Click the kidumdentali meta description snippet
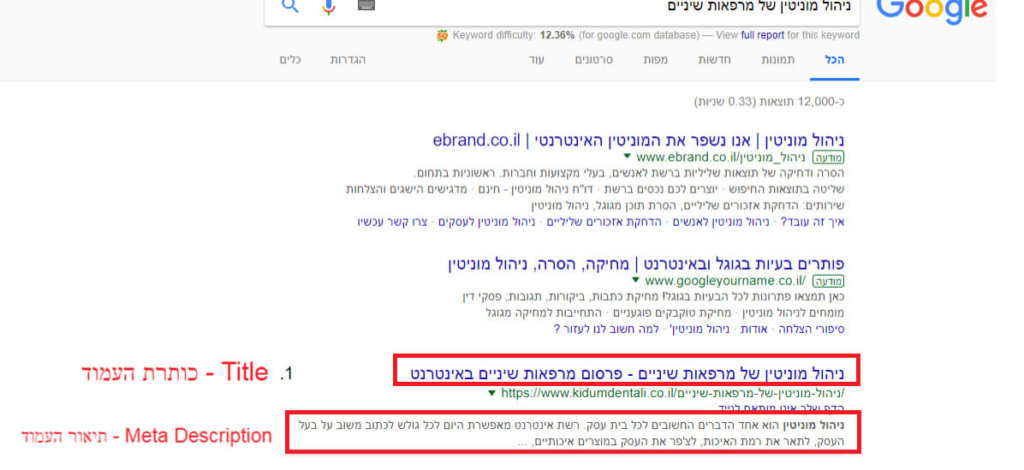Image resolution: width=1024 pixels, height=470 pixels. tap(572, 433)
